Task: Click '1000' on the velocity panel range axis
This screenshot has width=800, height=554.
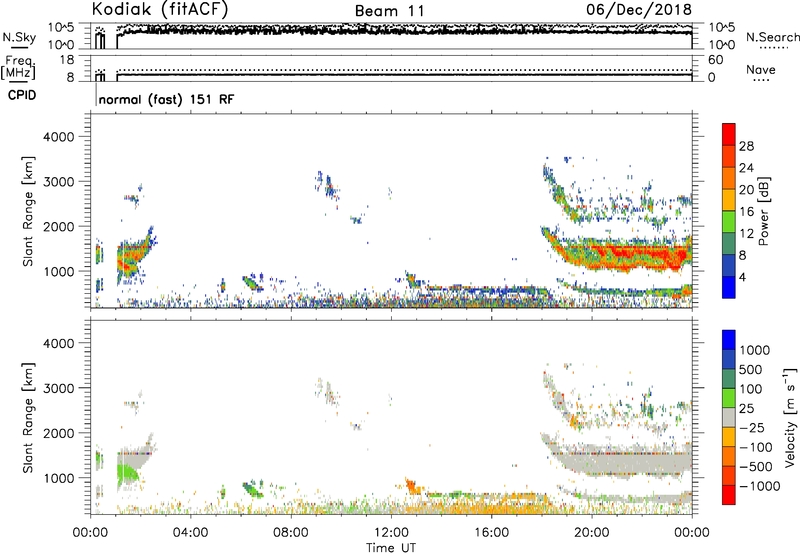Action: pos(58,478)
